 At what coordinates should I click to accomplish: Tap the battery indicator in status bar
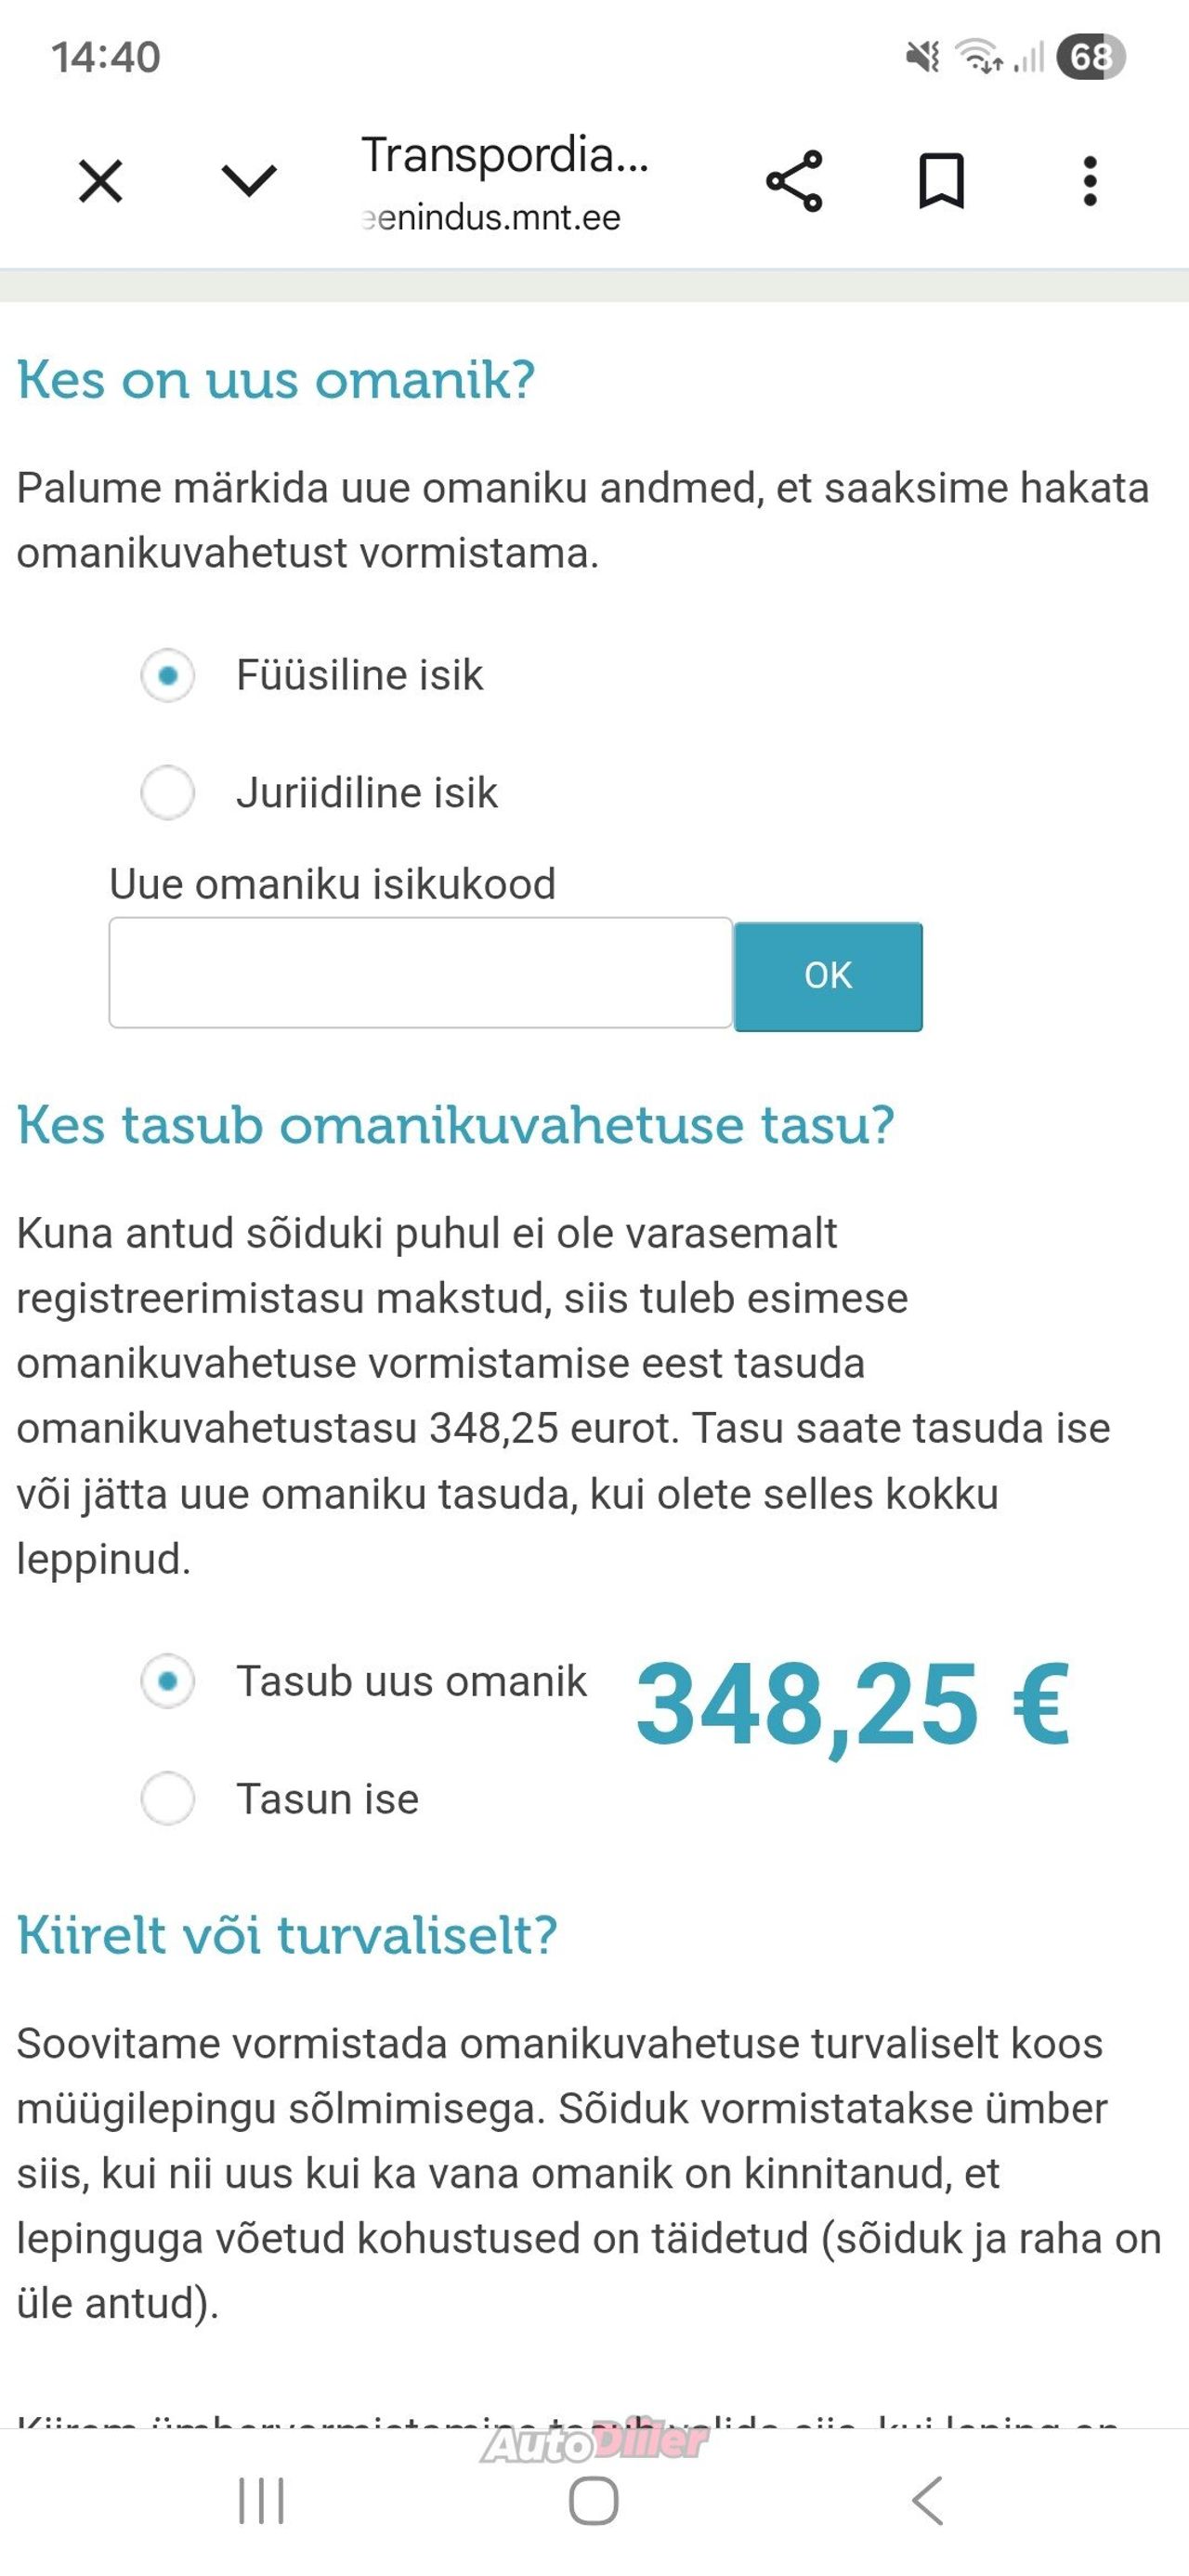click(x=1090, y=57)
